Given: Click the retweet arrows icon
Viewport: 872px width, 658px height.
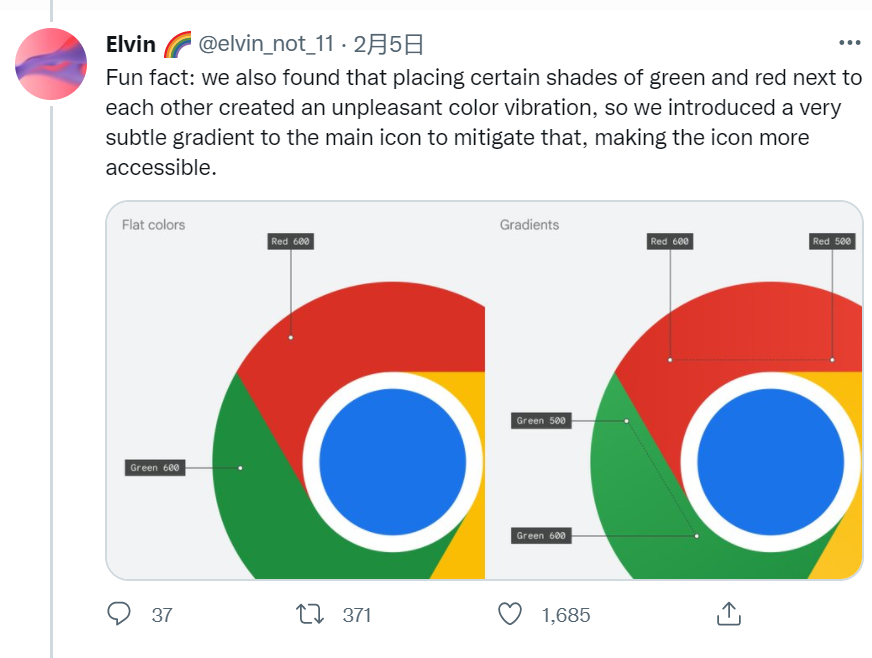Looking at the screenshot, I should click(x=310, y=615).
